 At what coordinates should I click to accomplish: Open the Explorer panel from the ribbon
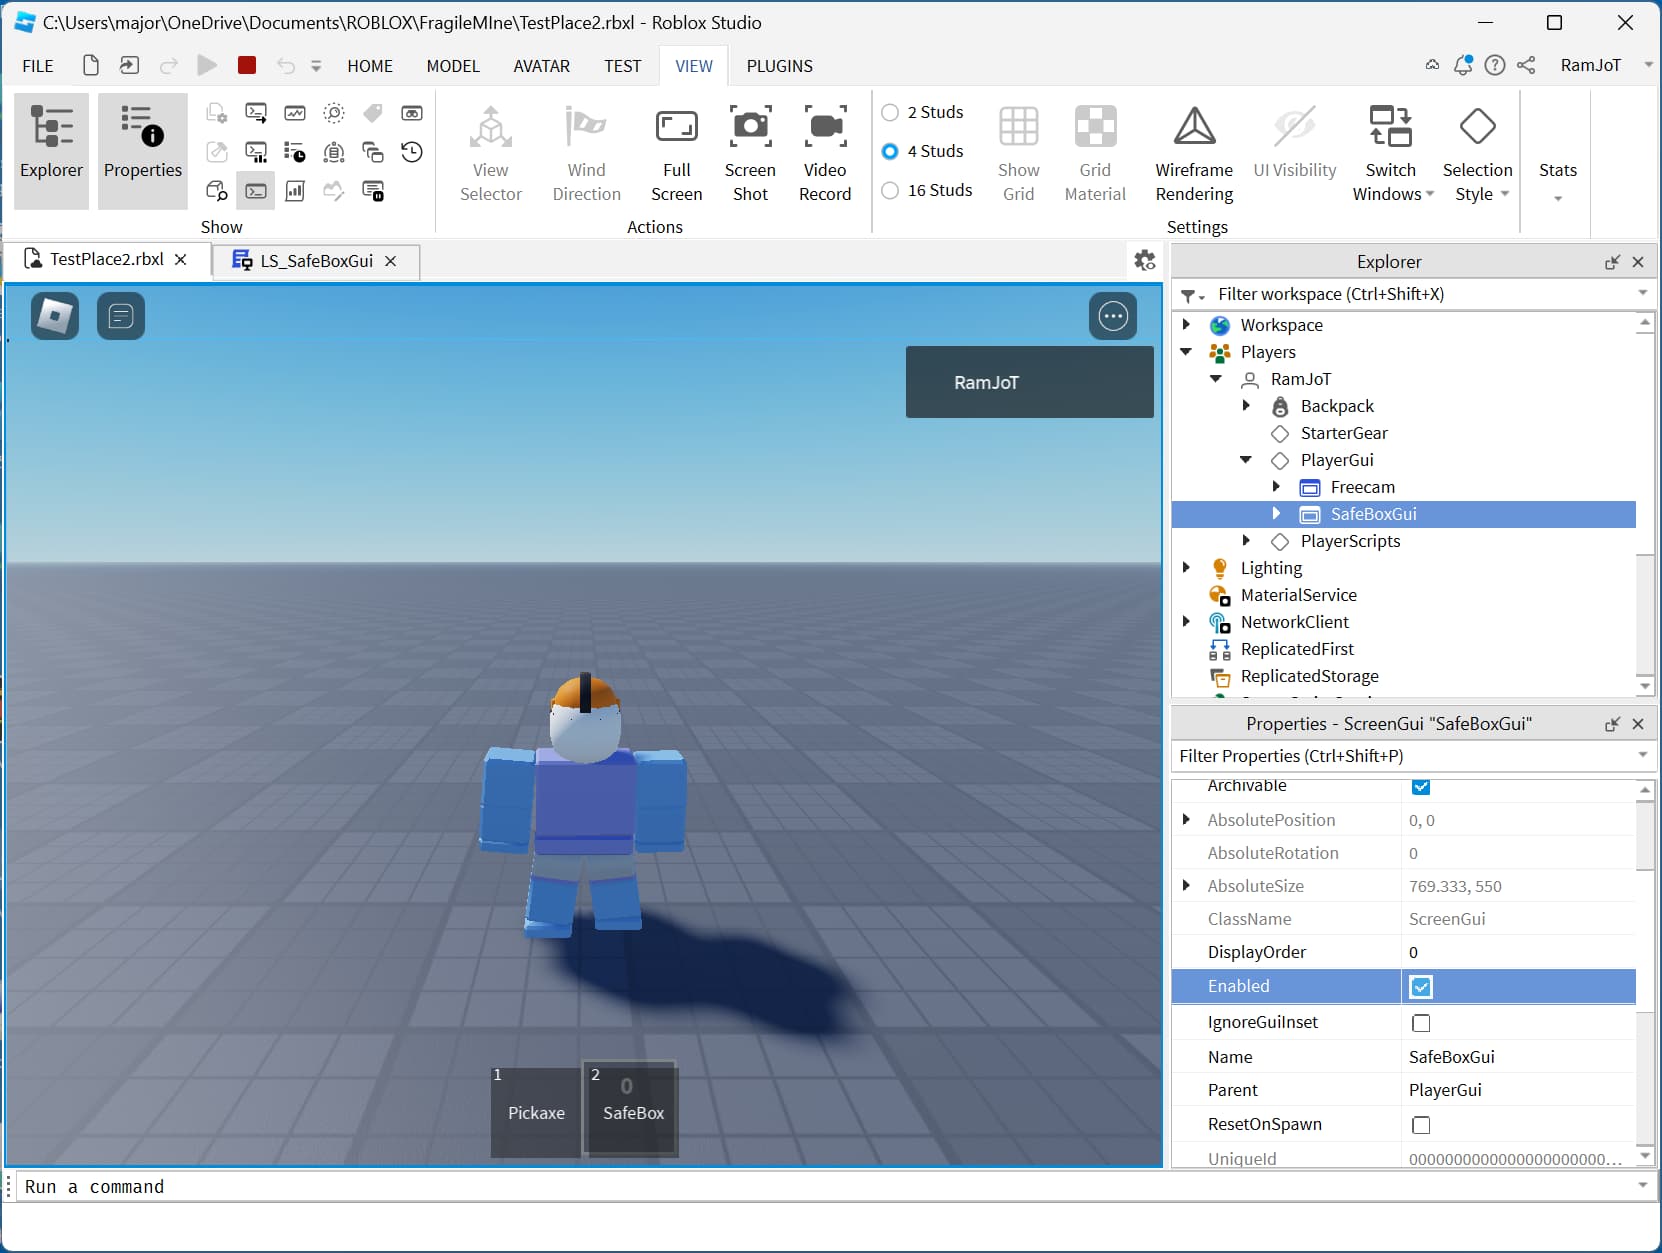(51, 148)
